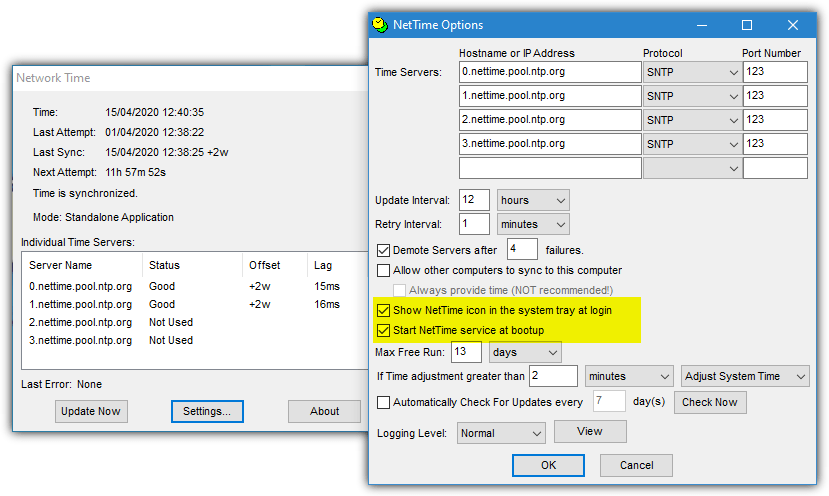Click port number field for first server

coord(775,72)
